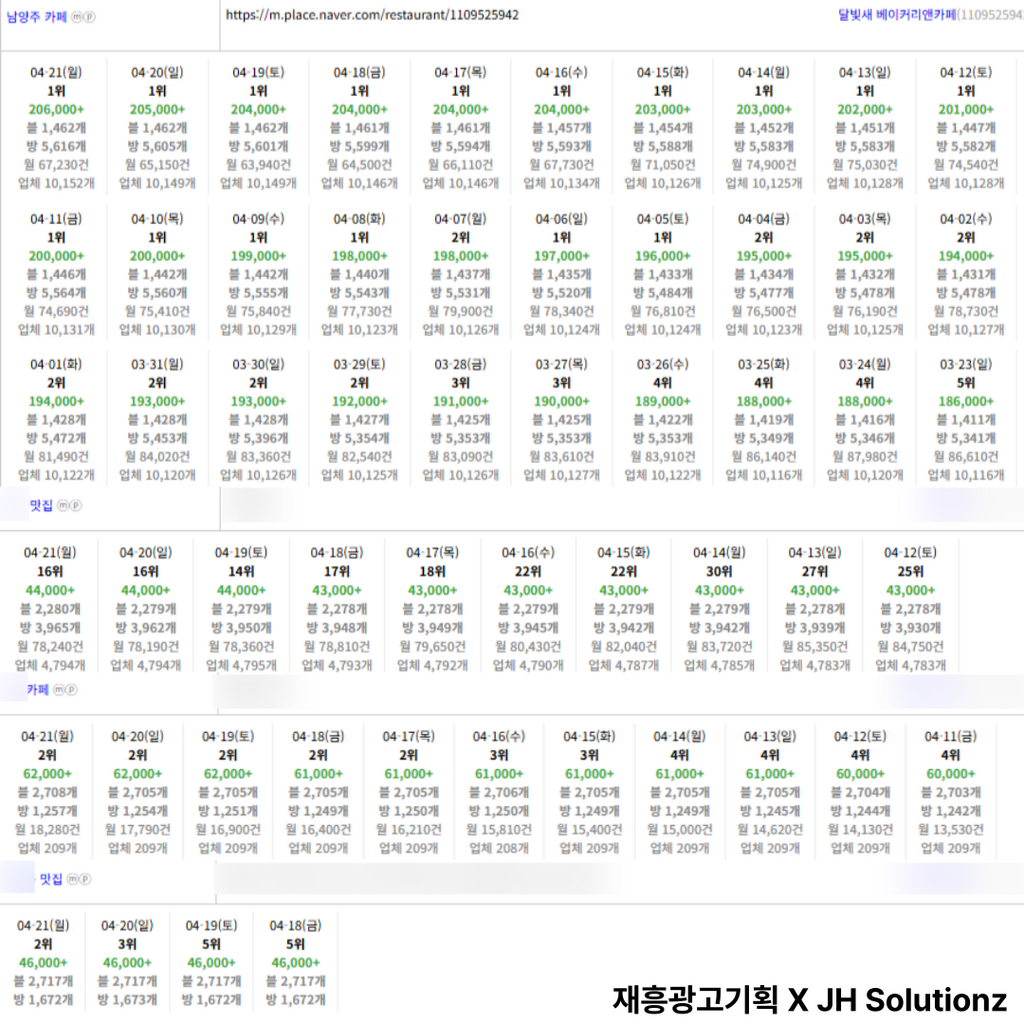Click the 30위 rank cell

coord(719,571)
